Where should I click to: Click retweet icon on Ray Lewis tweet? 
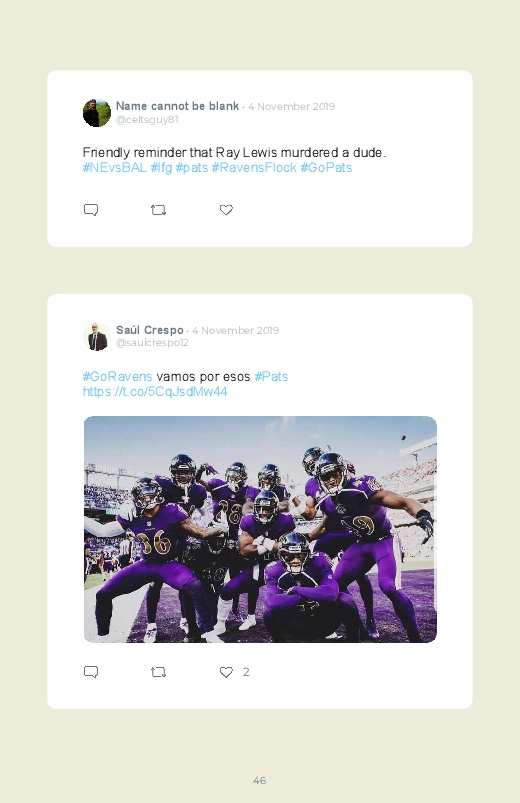click(158, 210)
